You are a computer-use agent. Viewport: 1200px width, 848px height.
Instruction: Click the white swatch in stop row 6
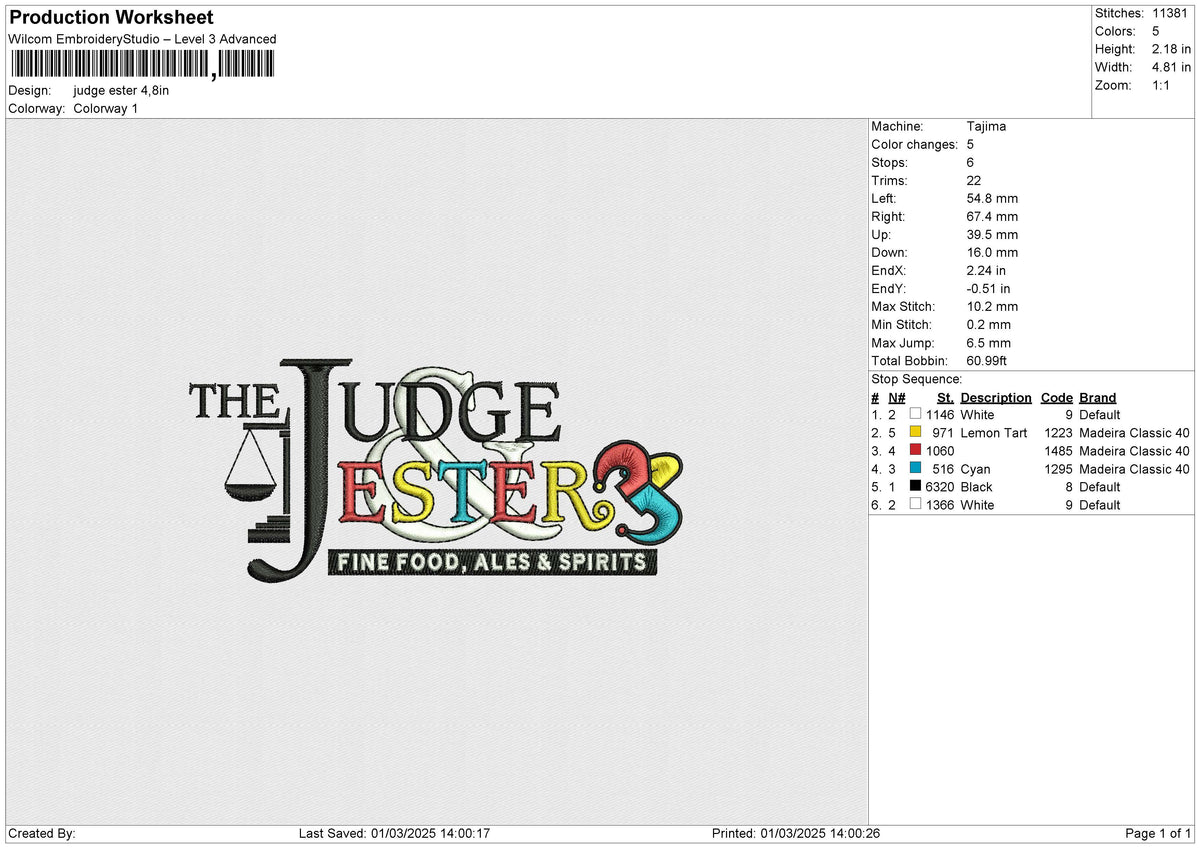(x=915, y=504)
